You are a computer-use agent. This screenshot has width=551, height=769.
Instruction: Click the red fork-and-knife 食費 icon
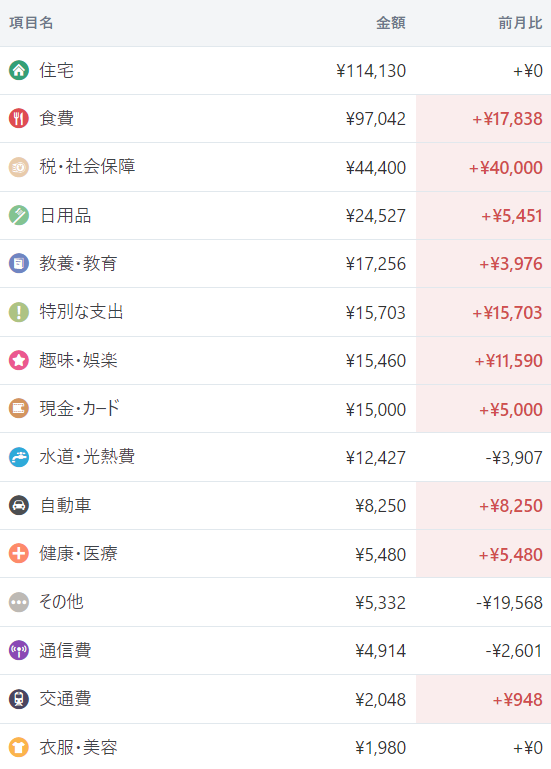pos(19,118)
